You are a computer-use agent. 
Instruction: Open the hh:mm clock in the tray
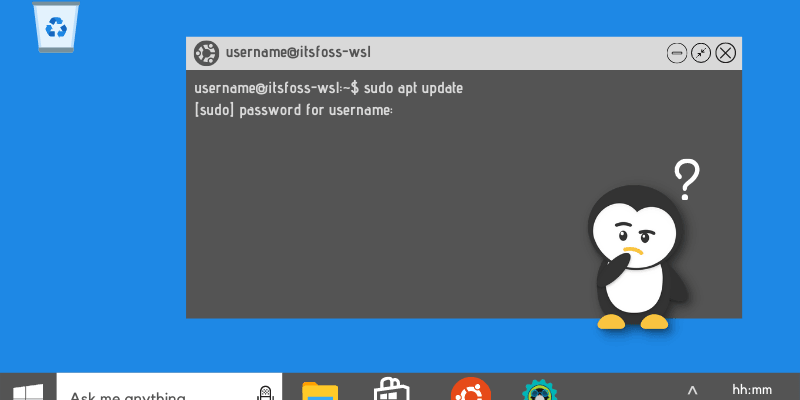[752, 390]
